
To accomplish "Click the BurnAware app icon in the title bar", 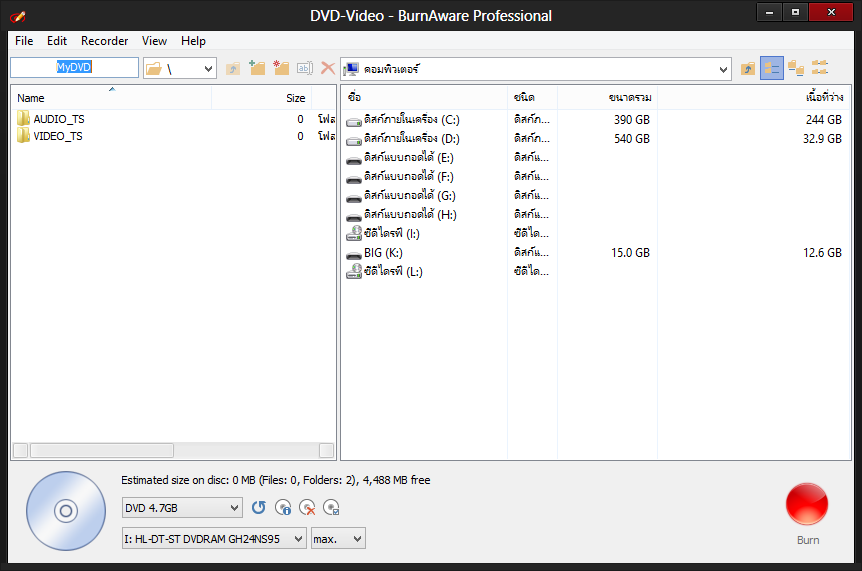I will (18, 16).
